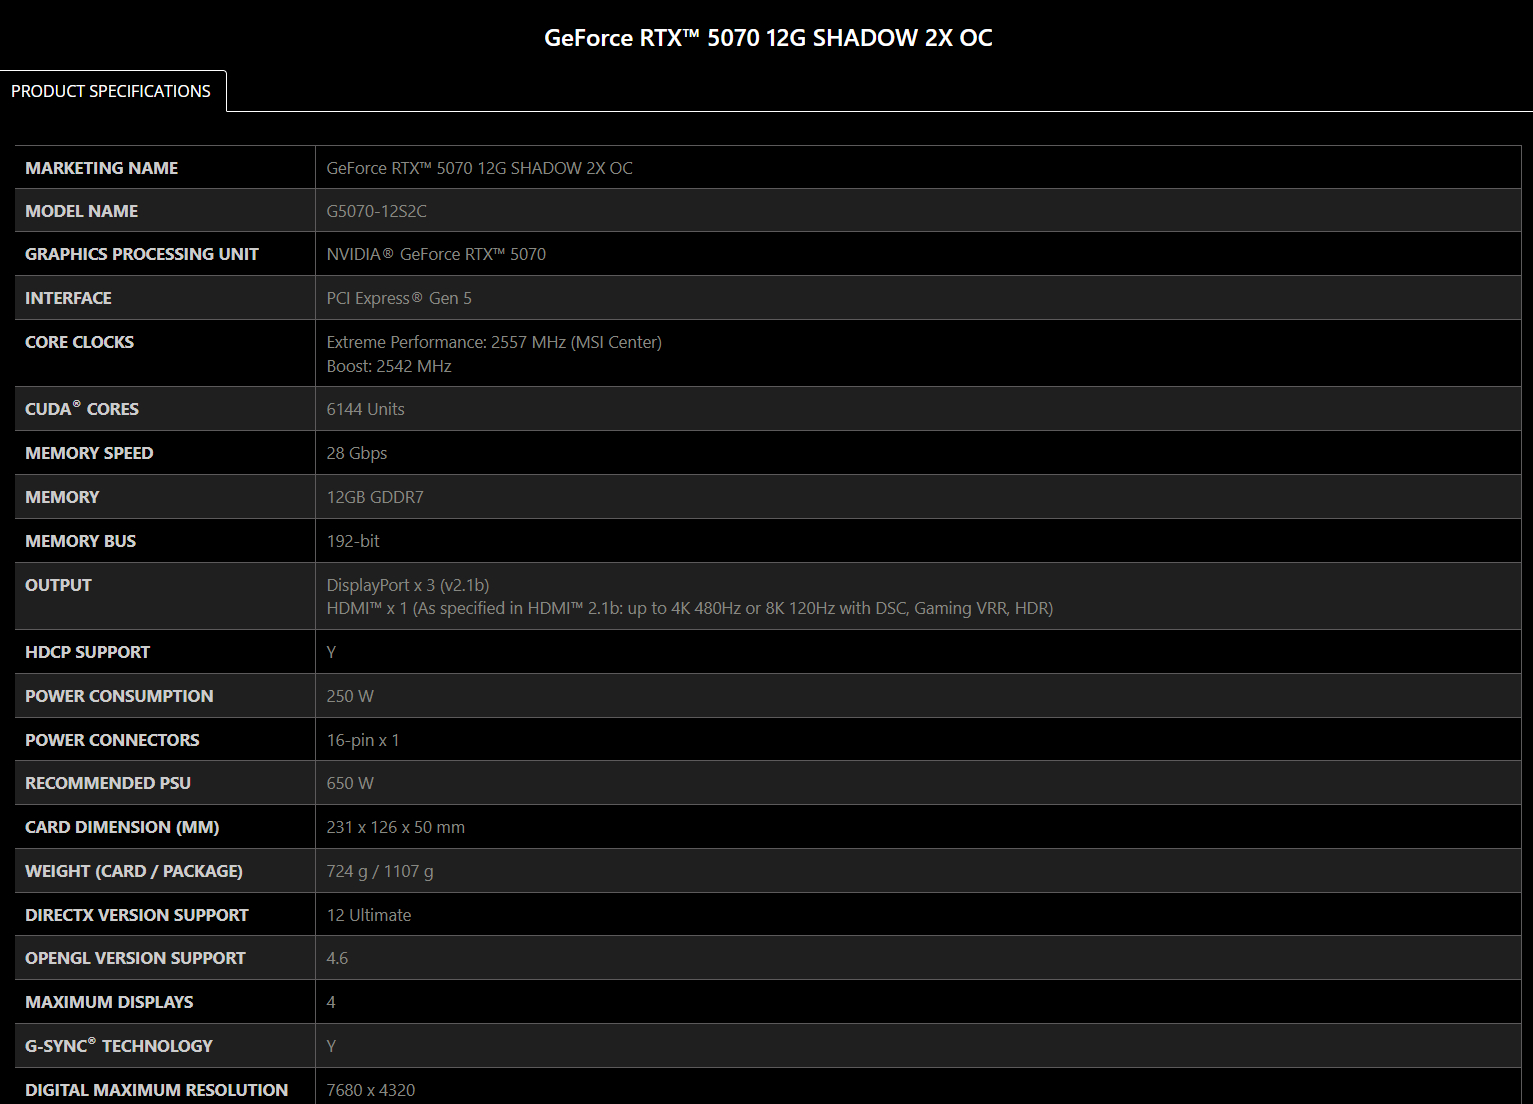Viewport: 1533px width, 1104px height.
Task: Select the DirectX Version Support label
Action: coord(137,915)
